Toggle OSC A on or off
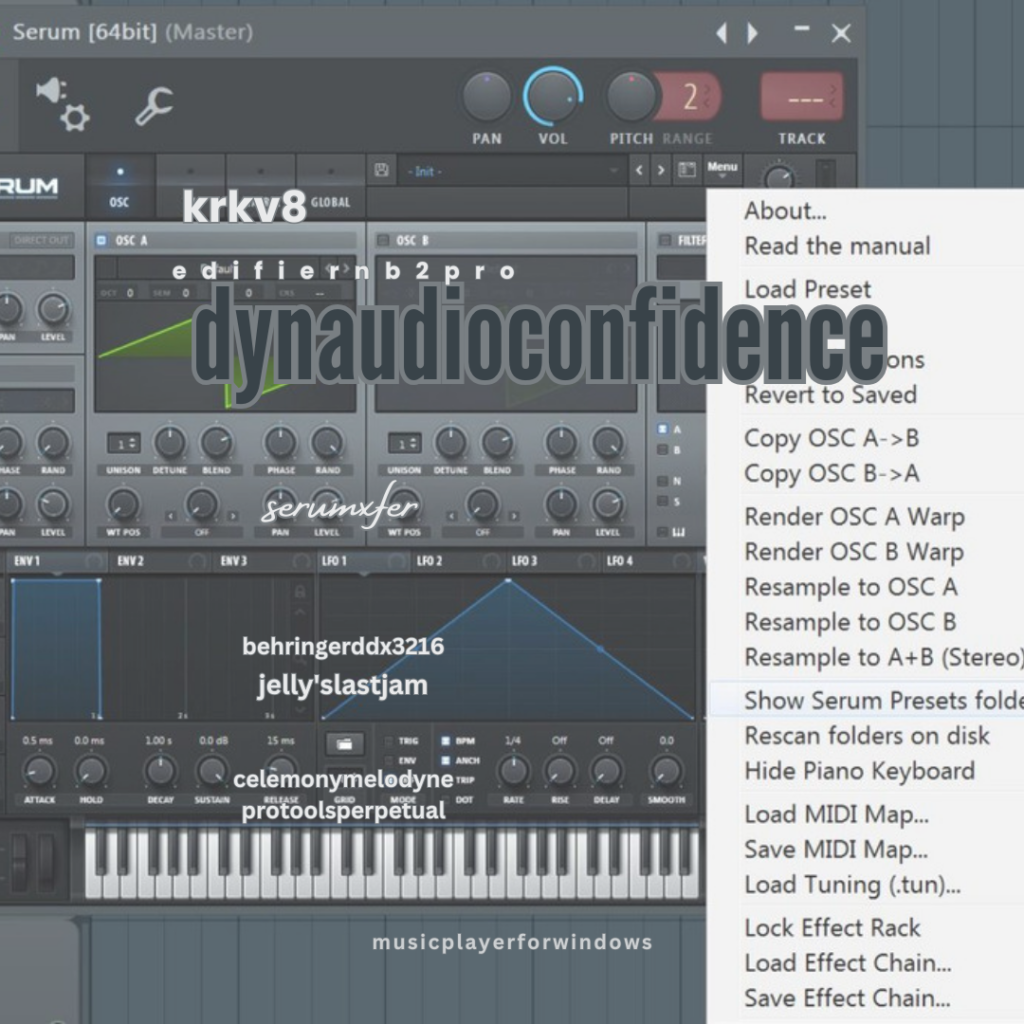This screenshot has height=1024, width=1024. click(x=101, y=240)
